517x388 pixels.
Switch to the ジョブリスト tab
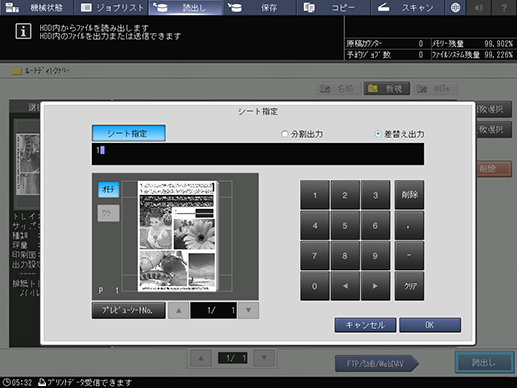pos(111,7)
